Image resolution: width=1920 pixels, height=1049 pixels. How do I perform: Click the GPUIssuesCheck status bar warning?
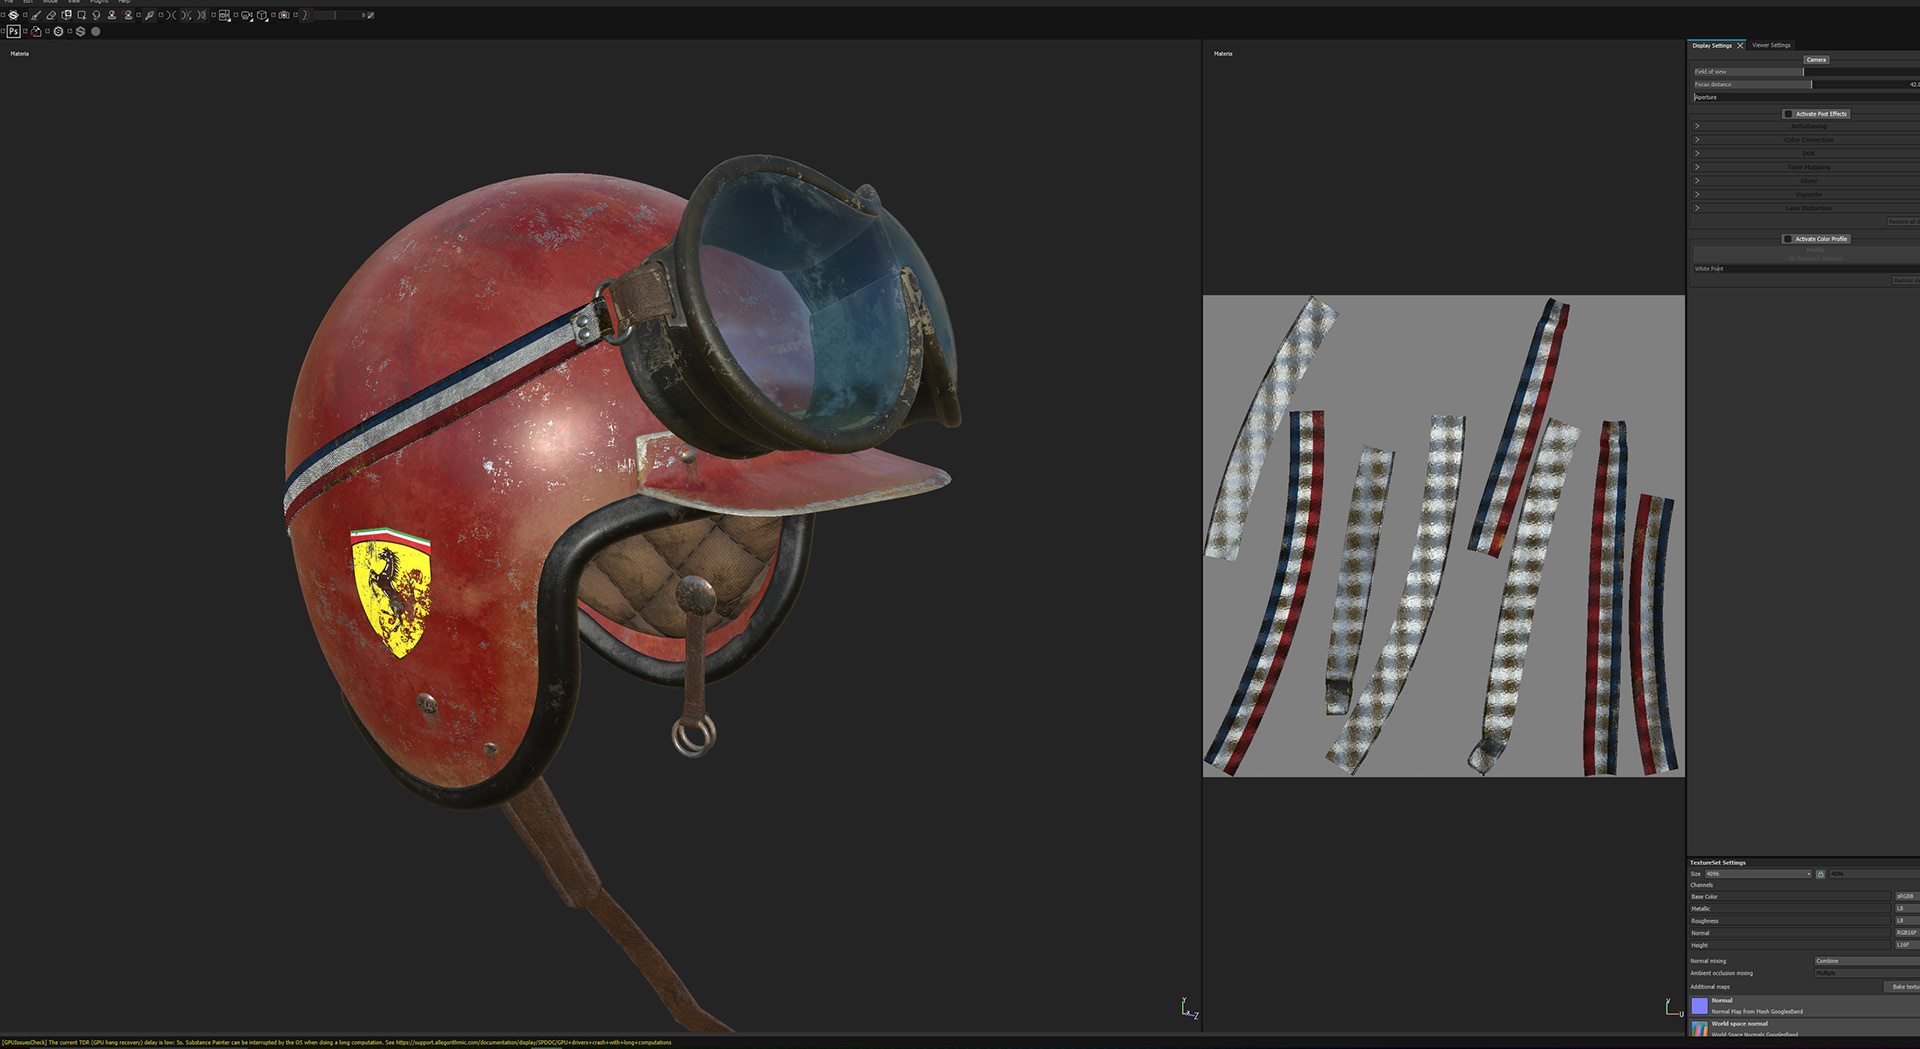[336, 1043]
